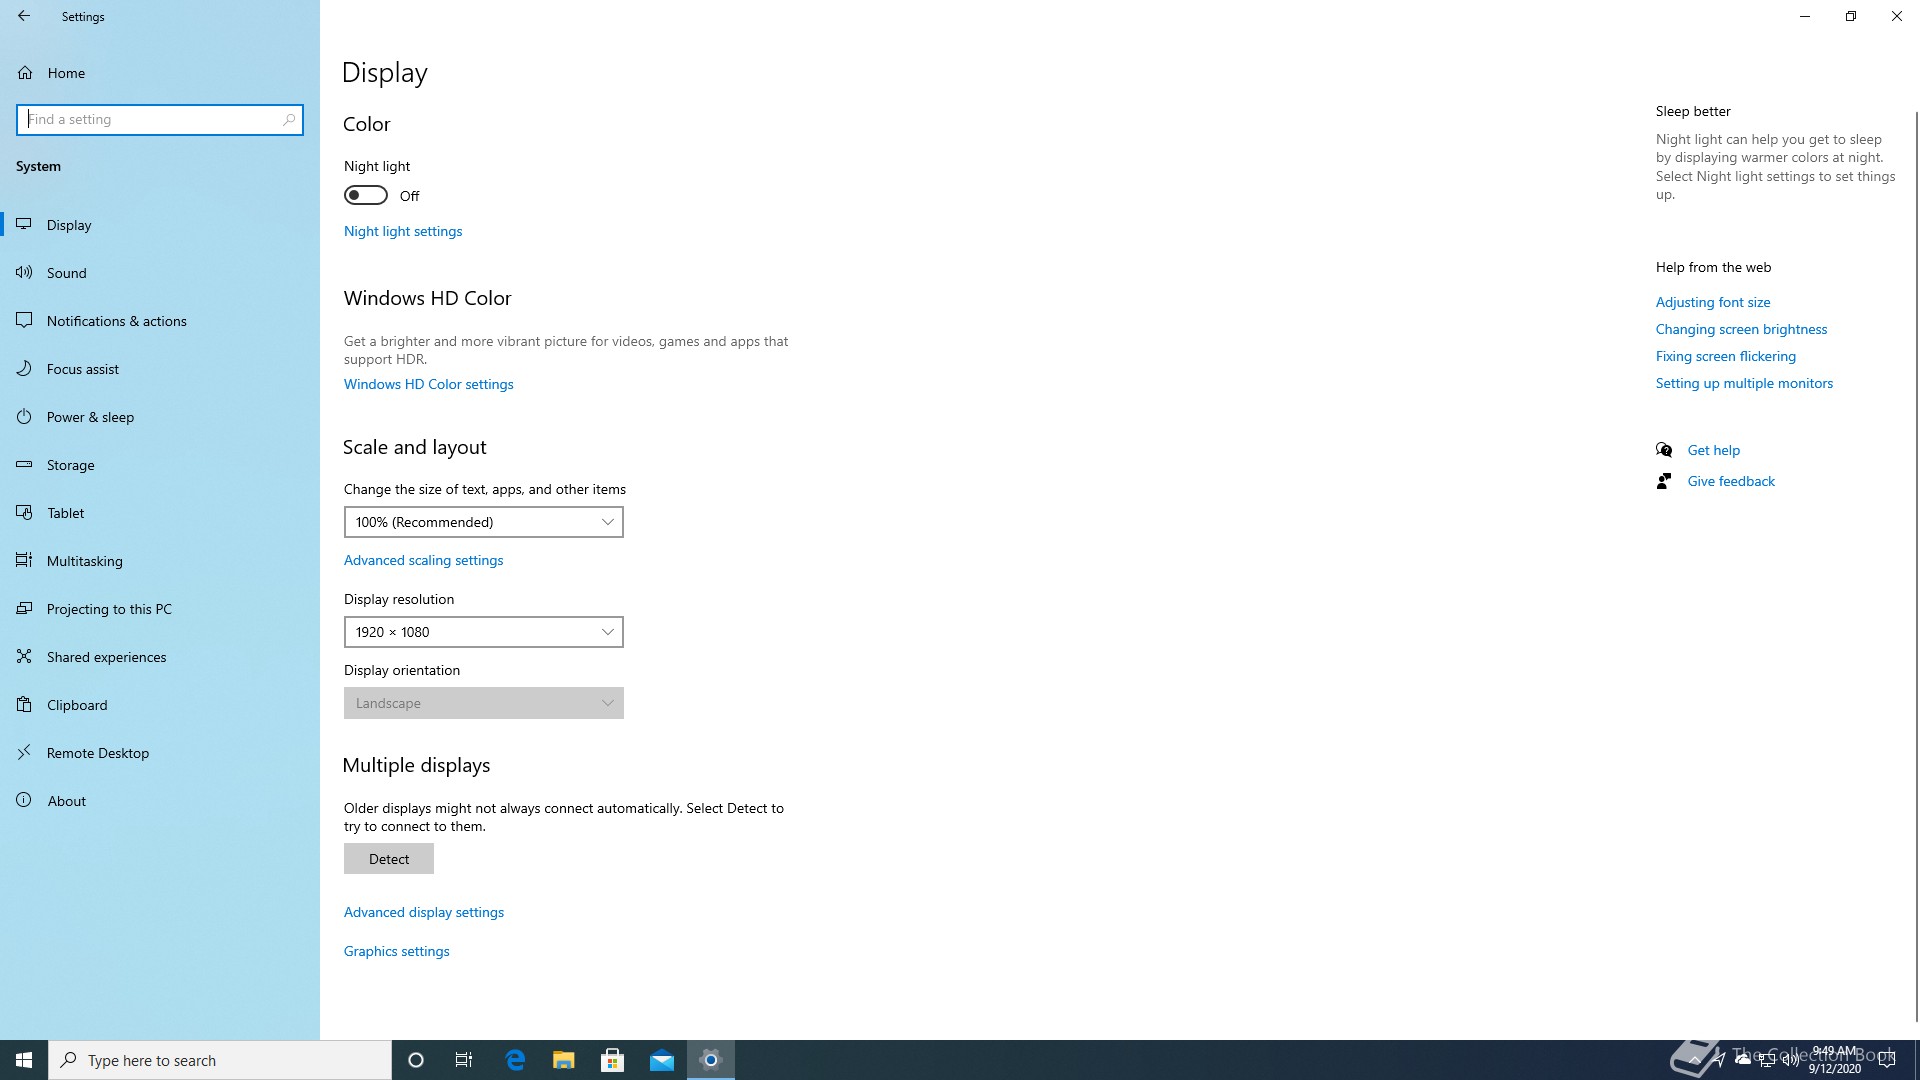Open Mail app from taskbar
The image size is (1920, 1080).
click(x=662, y=1060)
